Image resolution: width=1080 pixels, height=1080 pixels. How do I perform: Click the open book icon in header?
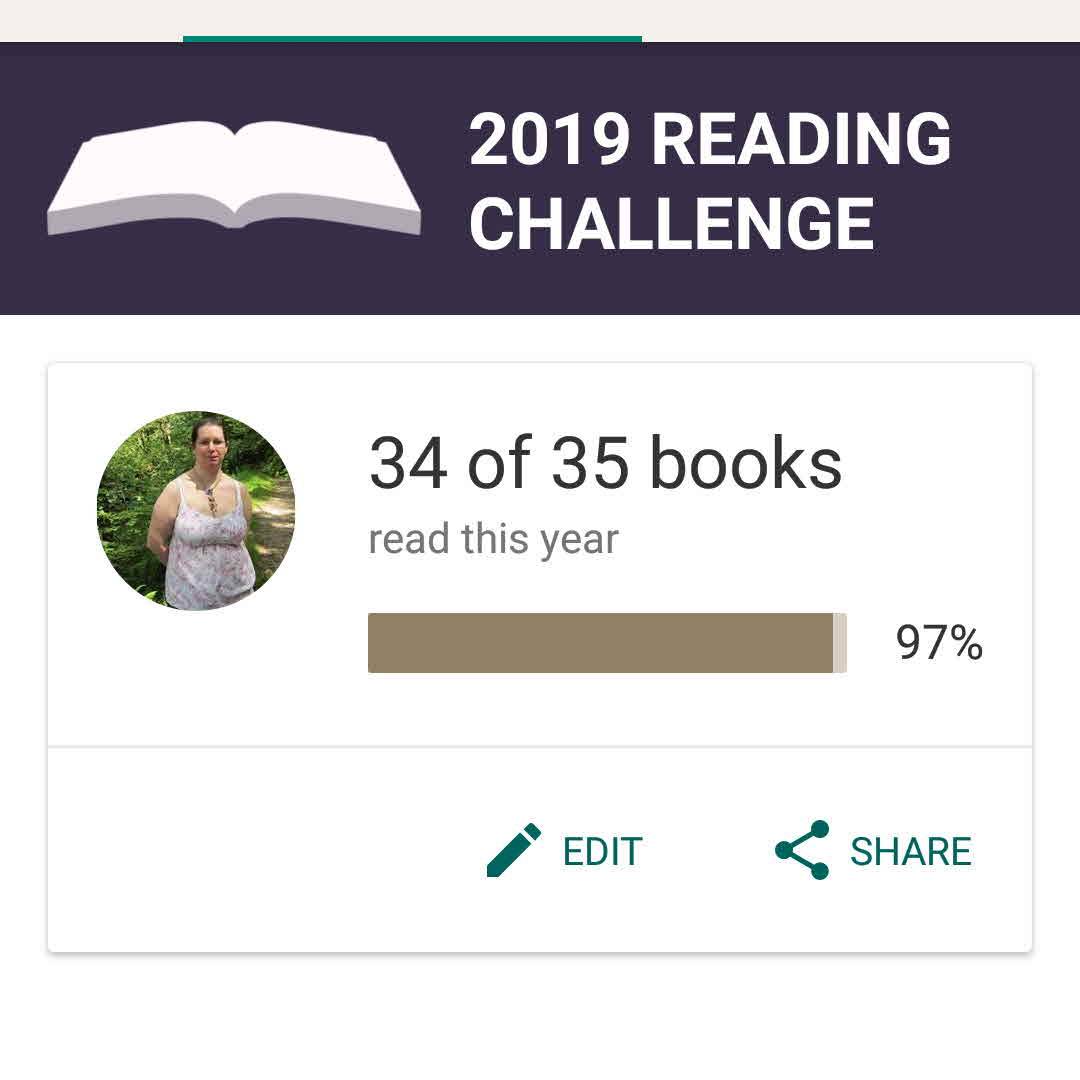(234, 178)
